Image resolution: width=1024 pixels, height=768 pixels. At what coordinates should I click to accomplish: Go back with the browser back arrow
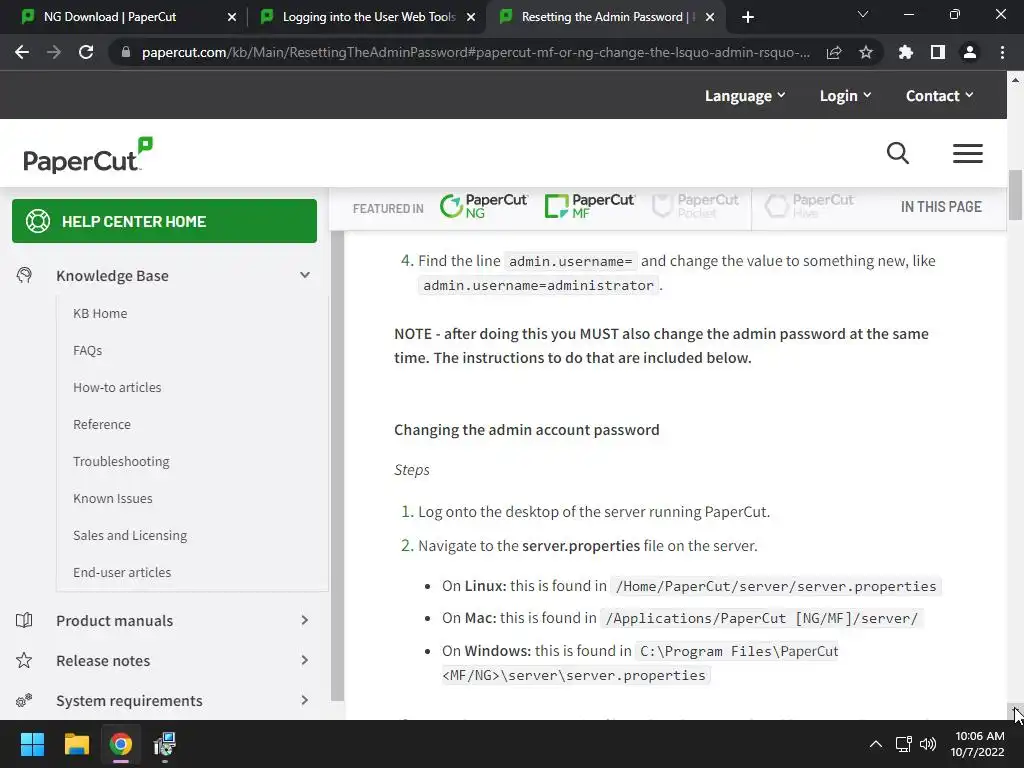tap(22, 52)
